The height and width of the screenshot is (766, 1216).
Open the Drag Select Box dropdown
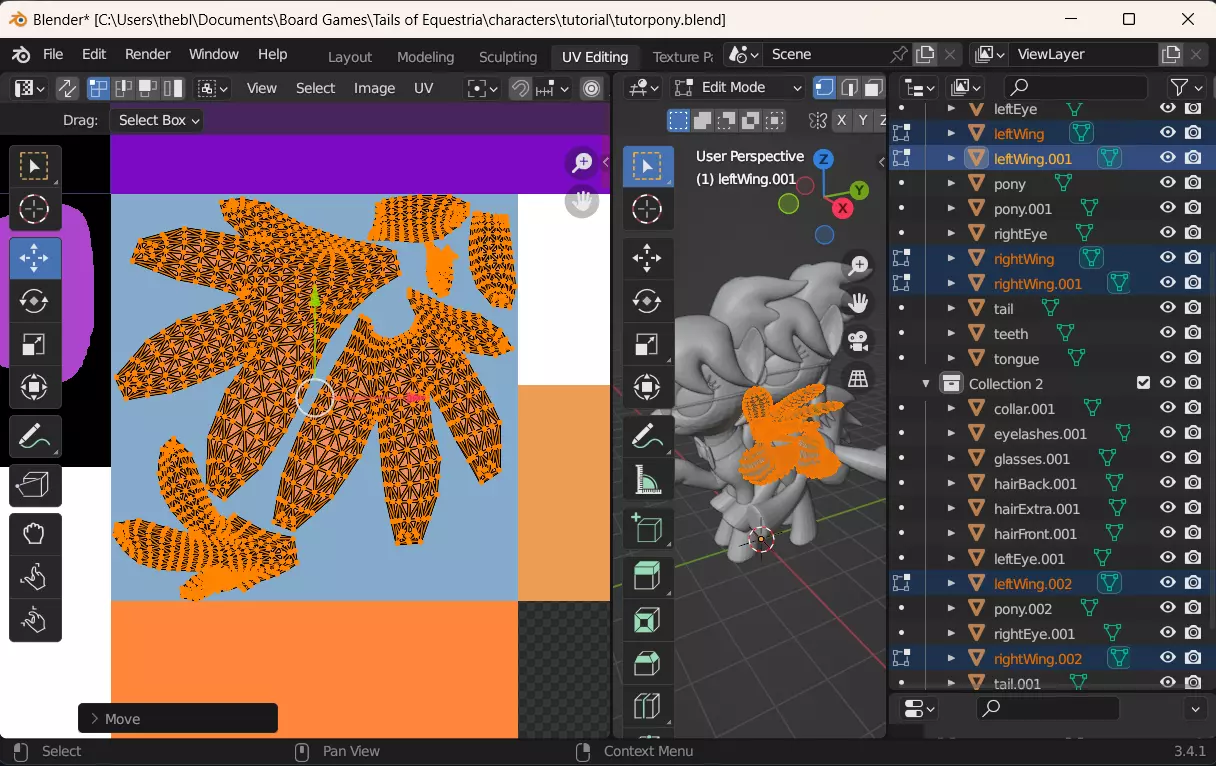(157, 120)
